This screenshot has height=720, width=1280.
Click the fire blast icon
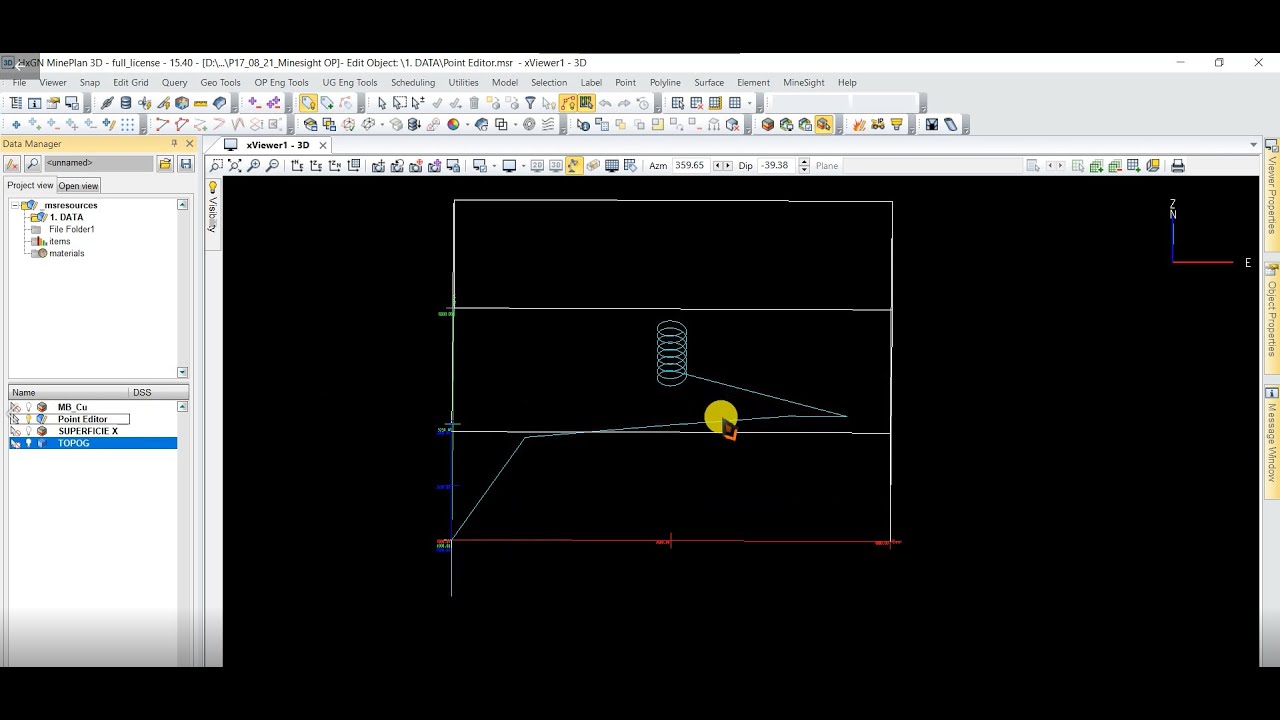(858, 125)
